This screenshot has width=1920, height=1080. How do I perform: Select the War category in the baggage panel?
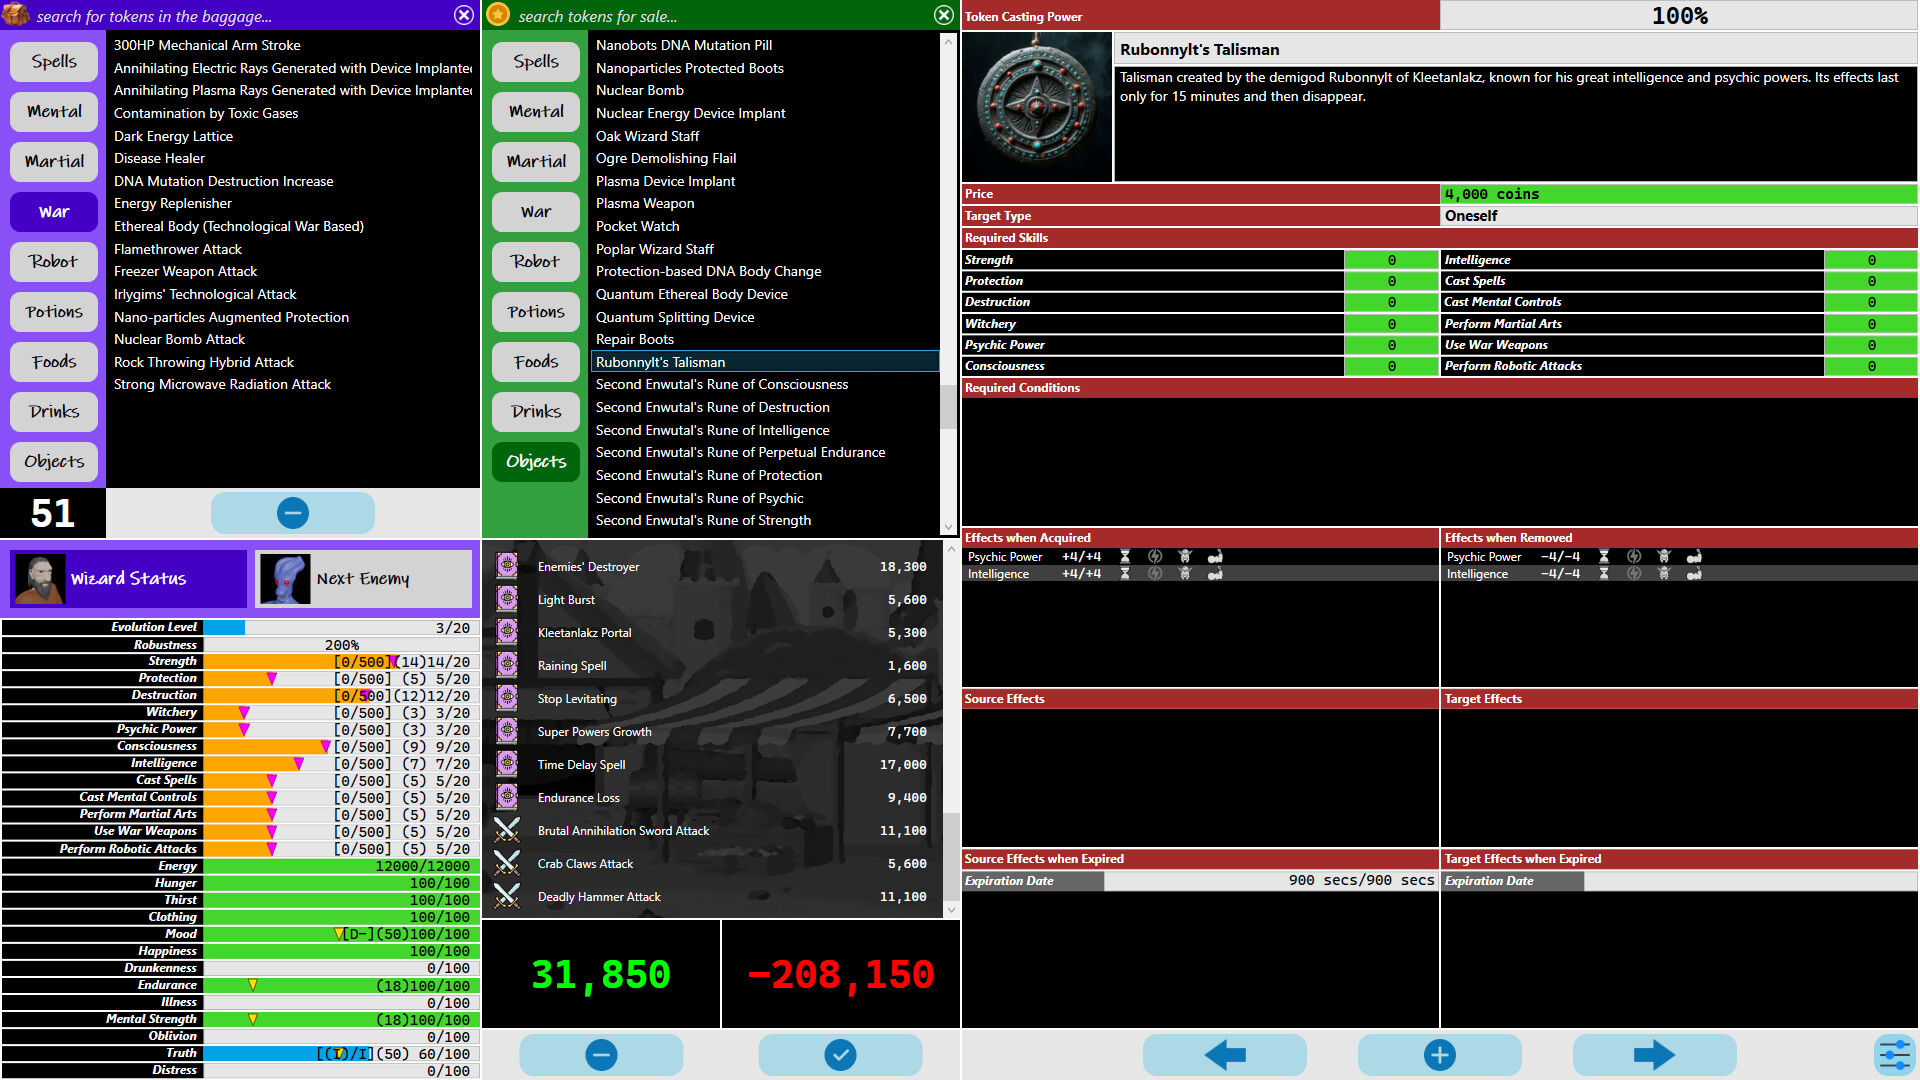(x=53, y=211)
